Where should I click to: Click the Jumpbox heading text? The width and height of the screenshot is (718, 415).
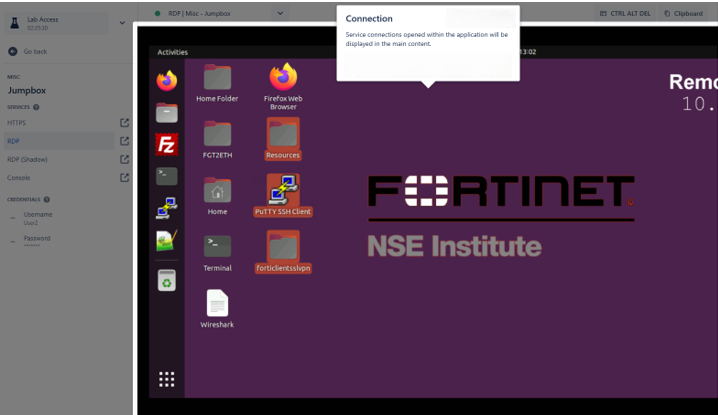27,90
